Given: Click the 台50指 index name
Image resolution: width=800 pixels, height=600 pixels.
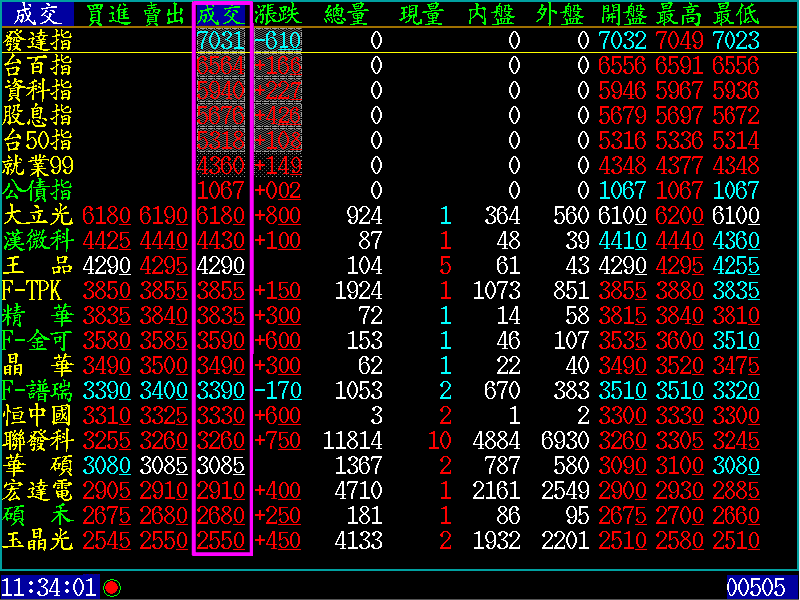Looking at the screenshot, I should click(37, 140).
